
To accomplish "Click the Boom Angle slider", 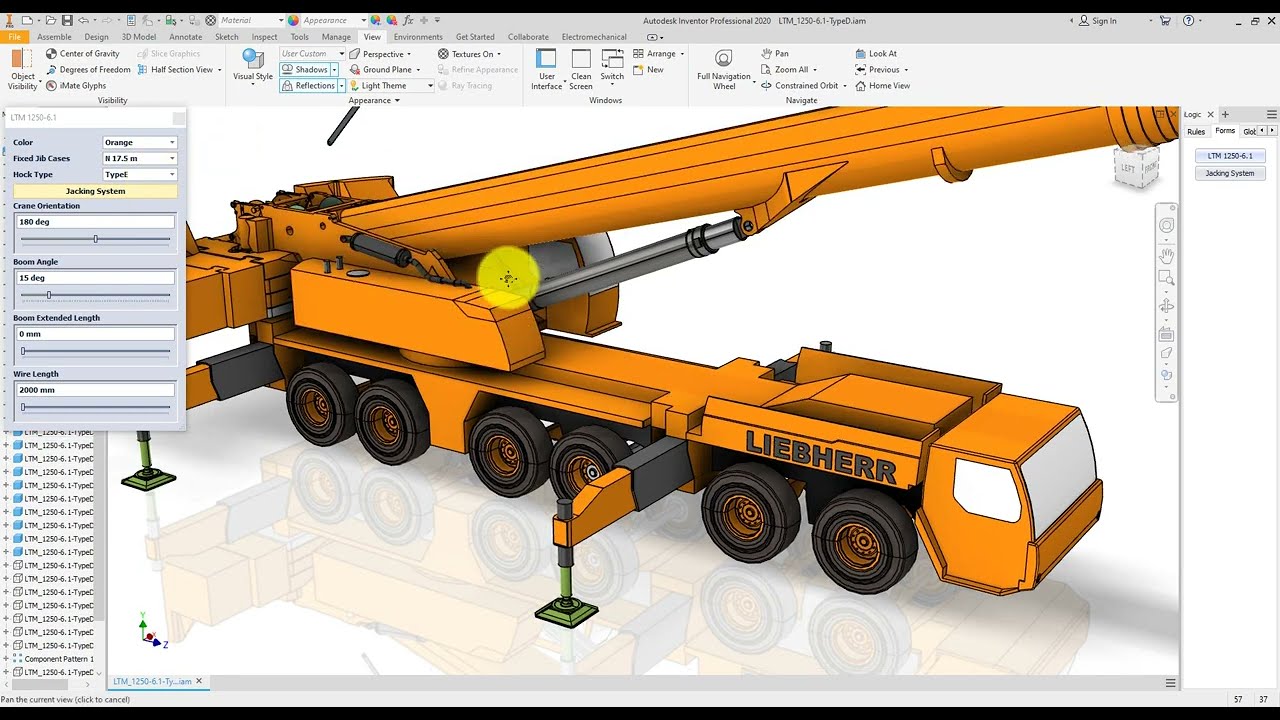I will point(95,295).
